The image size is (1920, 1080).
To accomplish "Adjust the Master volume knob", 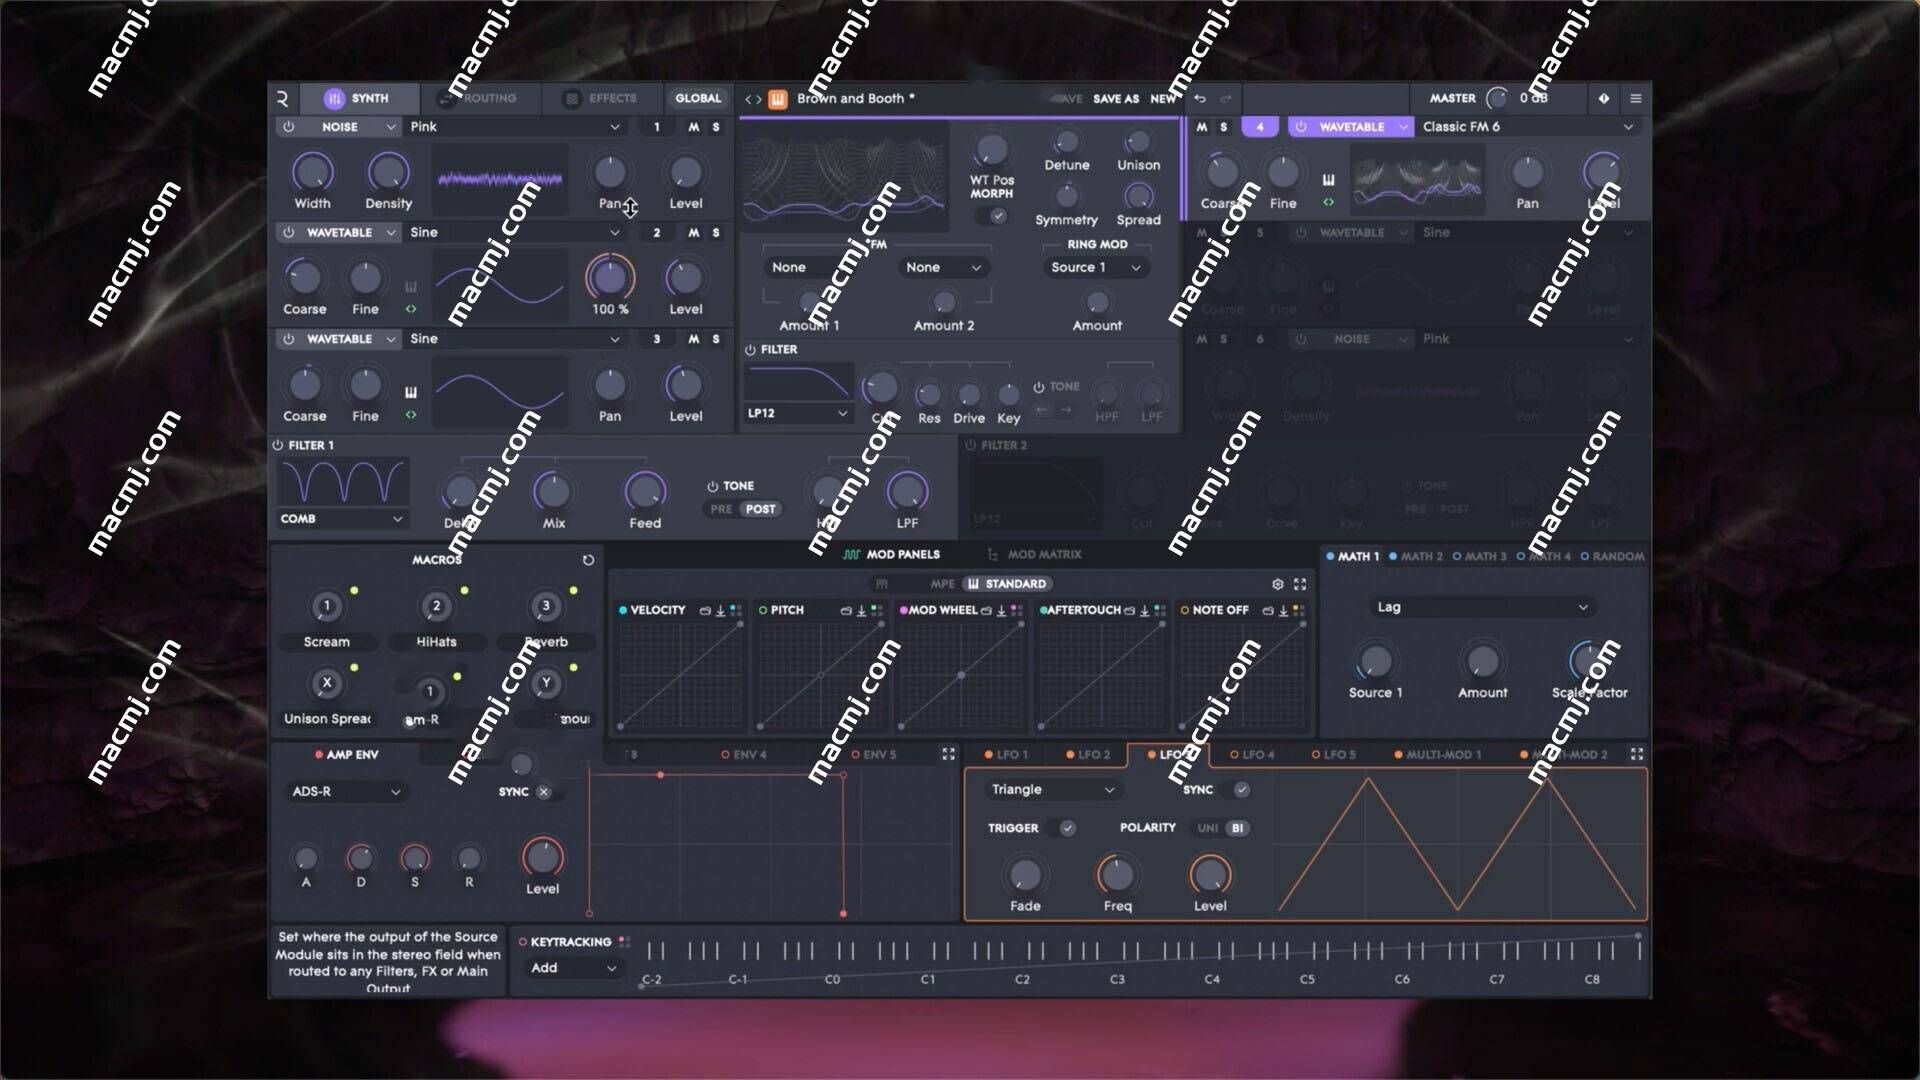I will point(1497,98).
